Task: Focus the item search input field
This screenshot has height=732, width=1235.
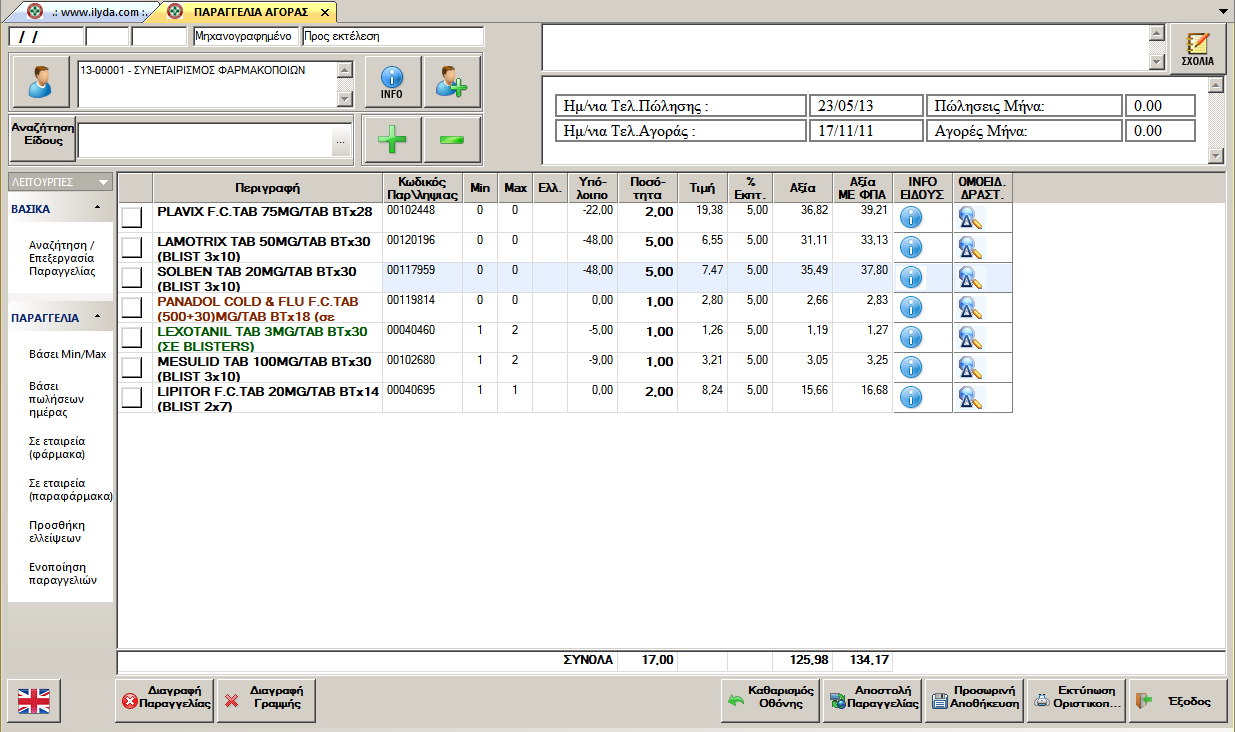Action: (x=205, y=140)
